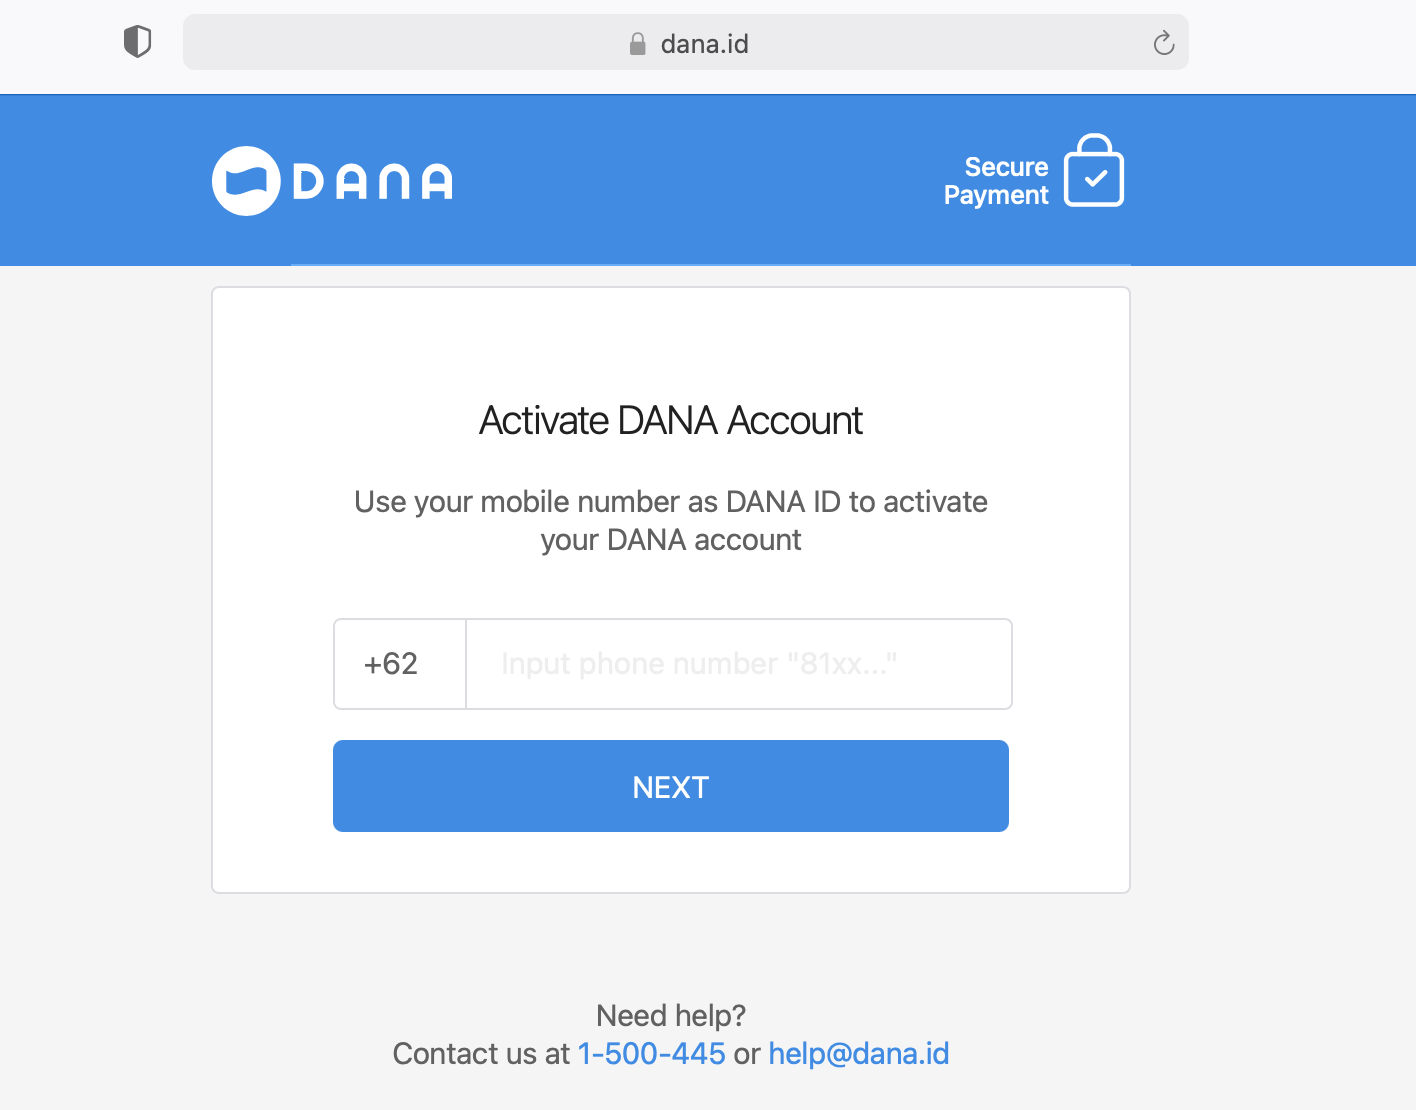This screenshot has height=1110, width=1416.
Task: Open the help@dana.id email link
Action: click(858, 1054)
